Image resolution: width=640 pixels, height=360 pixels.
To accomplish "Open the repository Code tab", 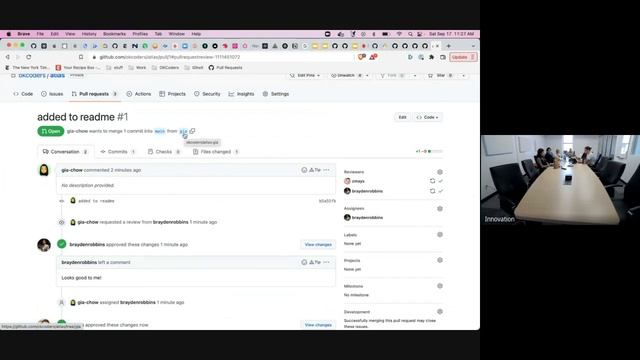I will [23, 94].
